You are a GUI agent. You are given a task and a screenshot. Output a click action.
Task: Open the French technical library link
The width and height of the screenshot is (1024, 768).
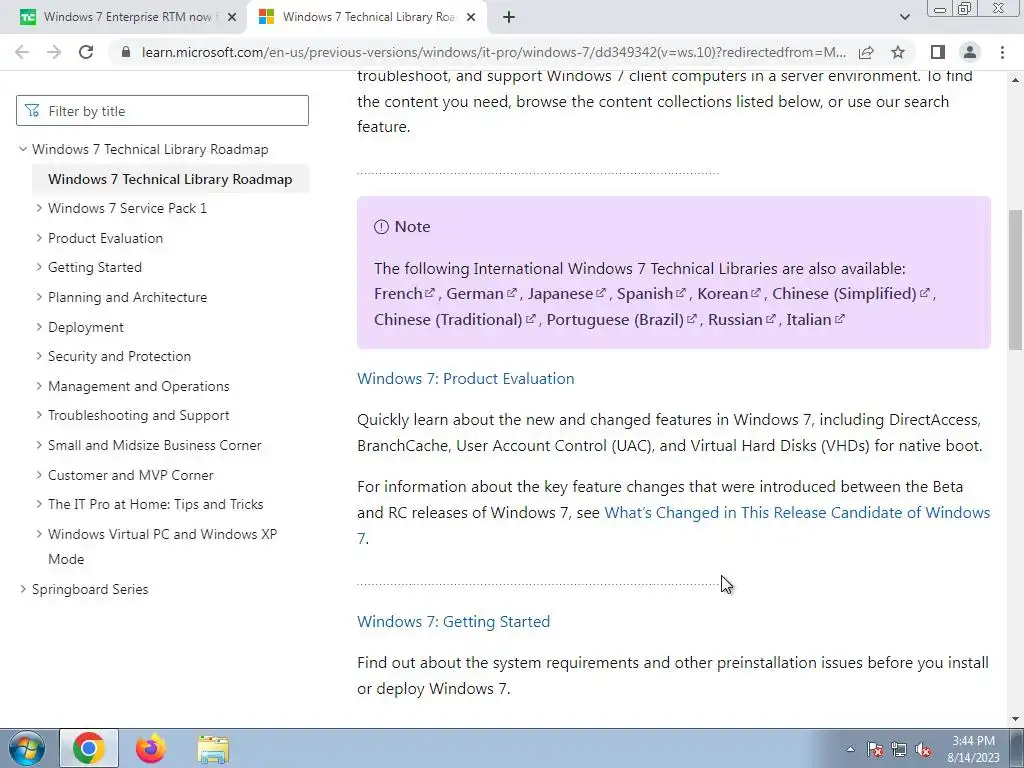(404, 294)
